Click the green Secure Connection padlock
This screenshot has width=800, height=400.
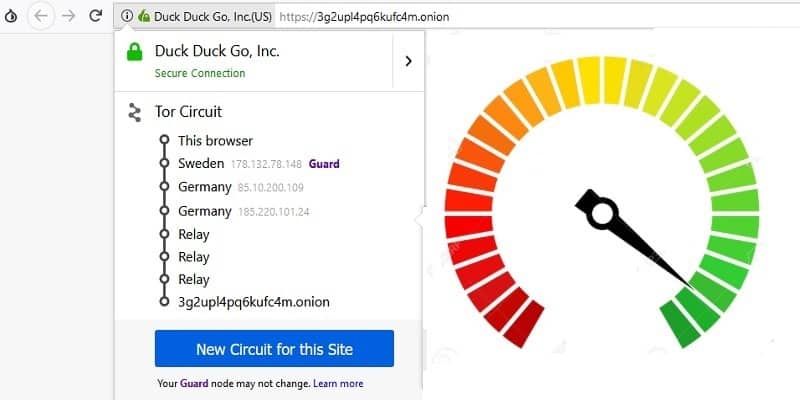click(x=134, y=57)
